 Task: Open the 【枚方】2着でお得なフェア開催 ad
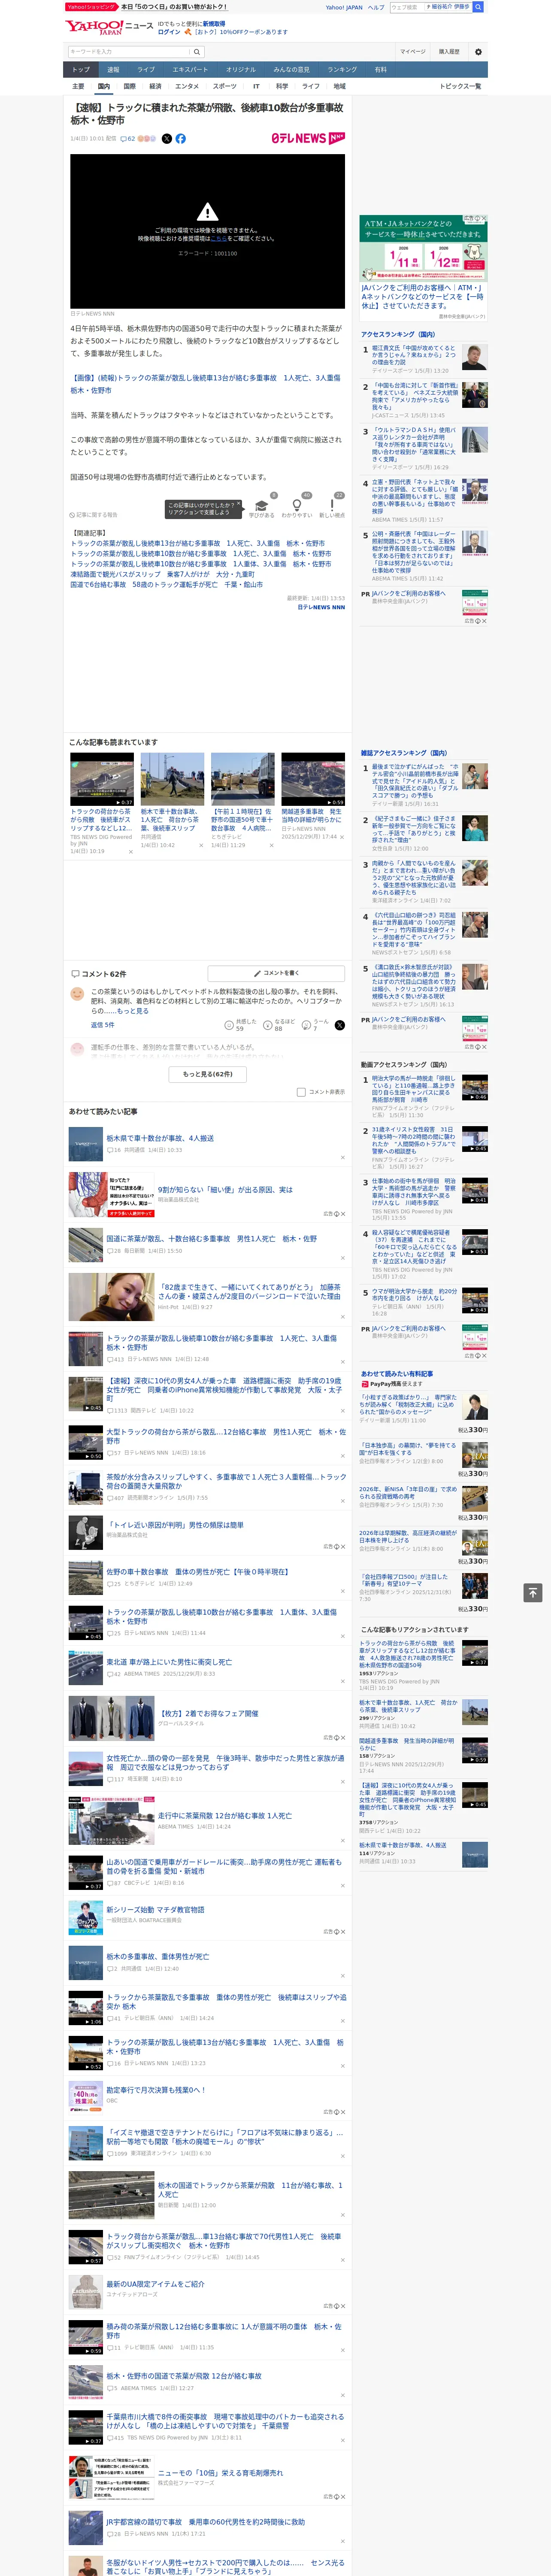pyautogui.click(x=209, y=1713)
